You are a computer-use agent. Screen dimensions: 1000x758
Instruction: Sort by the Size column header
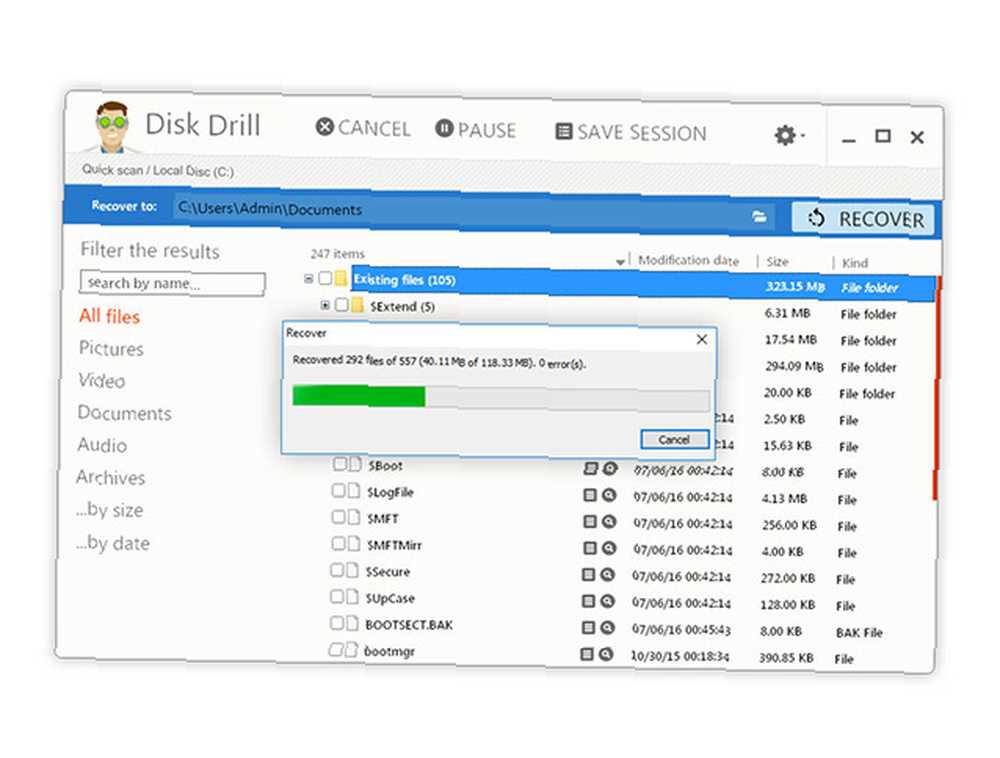pos(777,261)
